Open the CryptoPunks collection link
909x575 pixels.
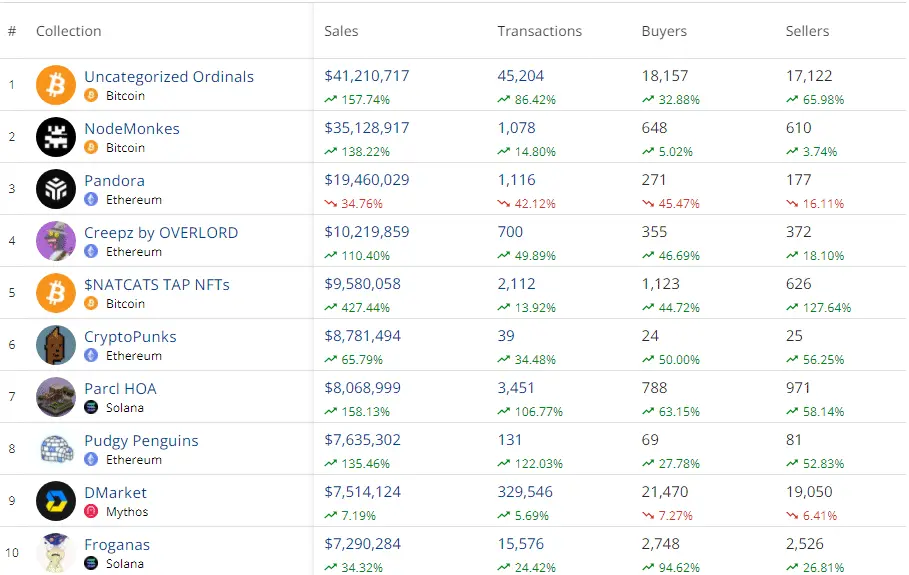pos(130,337)
